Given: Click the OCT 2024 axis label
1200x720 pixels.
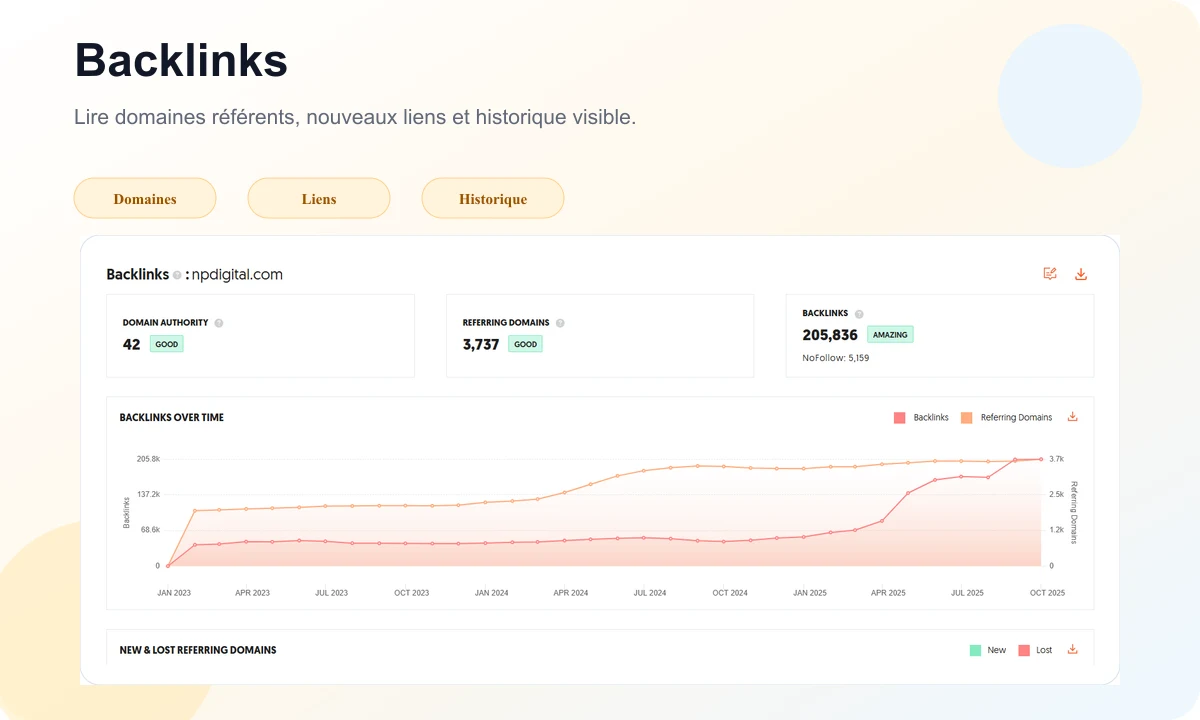Looking at the screenshot, I should (730, 593).
